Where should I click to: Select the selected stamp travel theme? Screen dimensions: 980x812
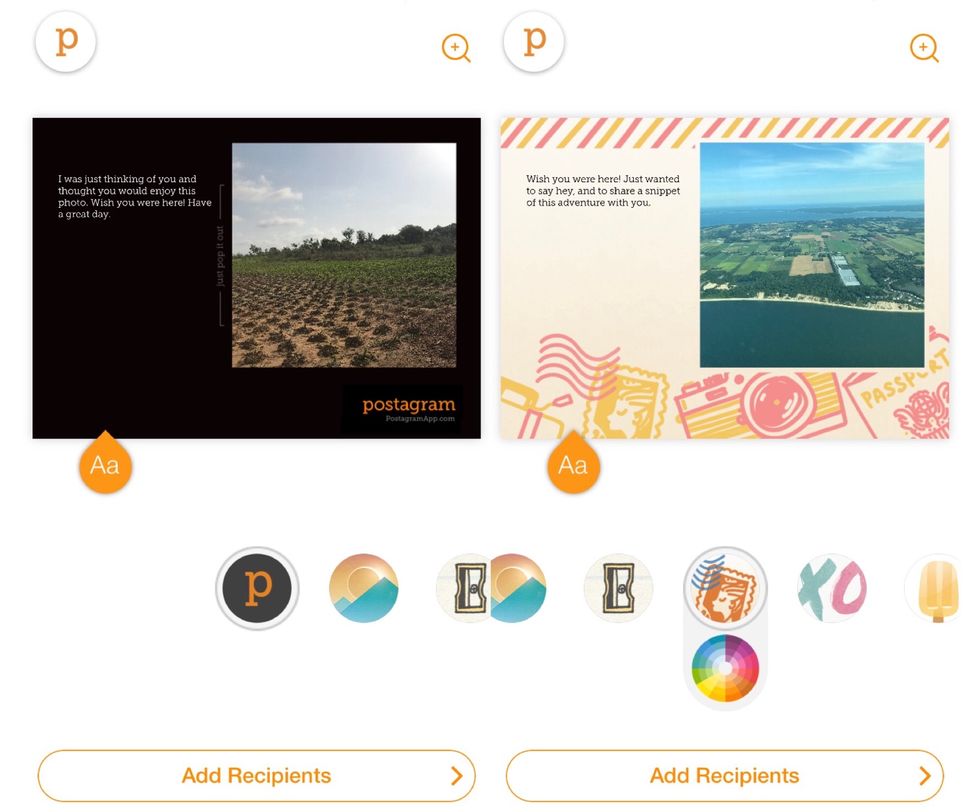tap(725, 588)
